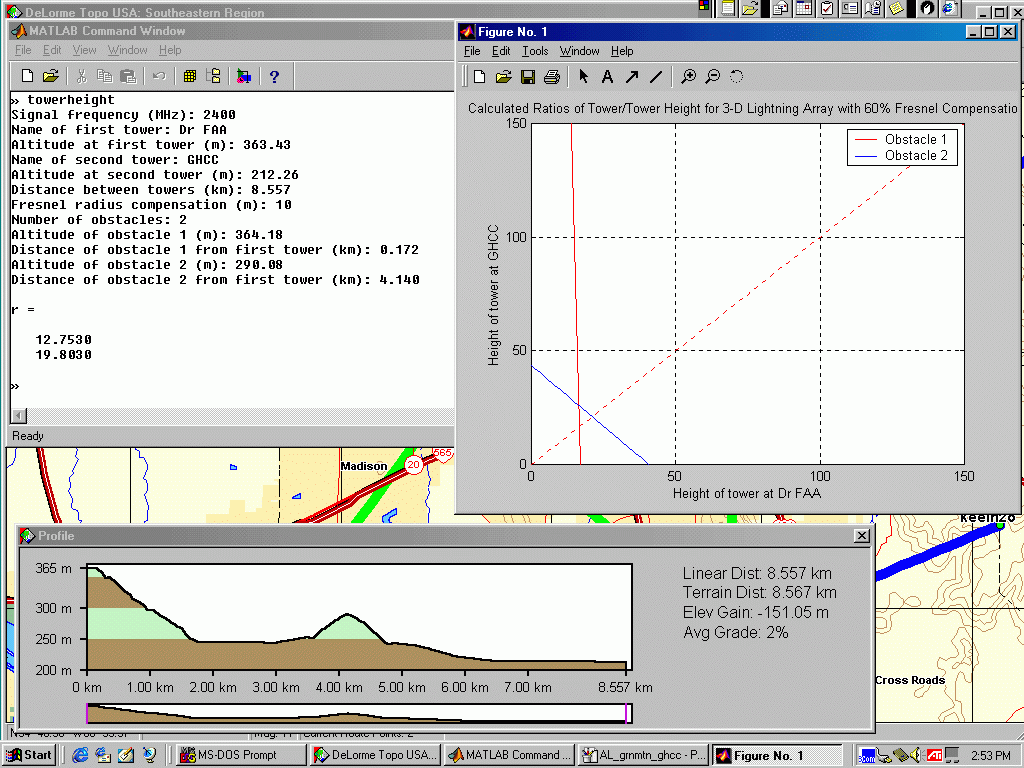
Task: Click New Office Document shortcut bar icon
Action: [x=728, y=8]
